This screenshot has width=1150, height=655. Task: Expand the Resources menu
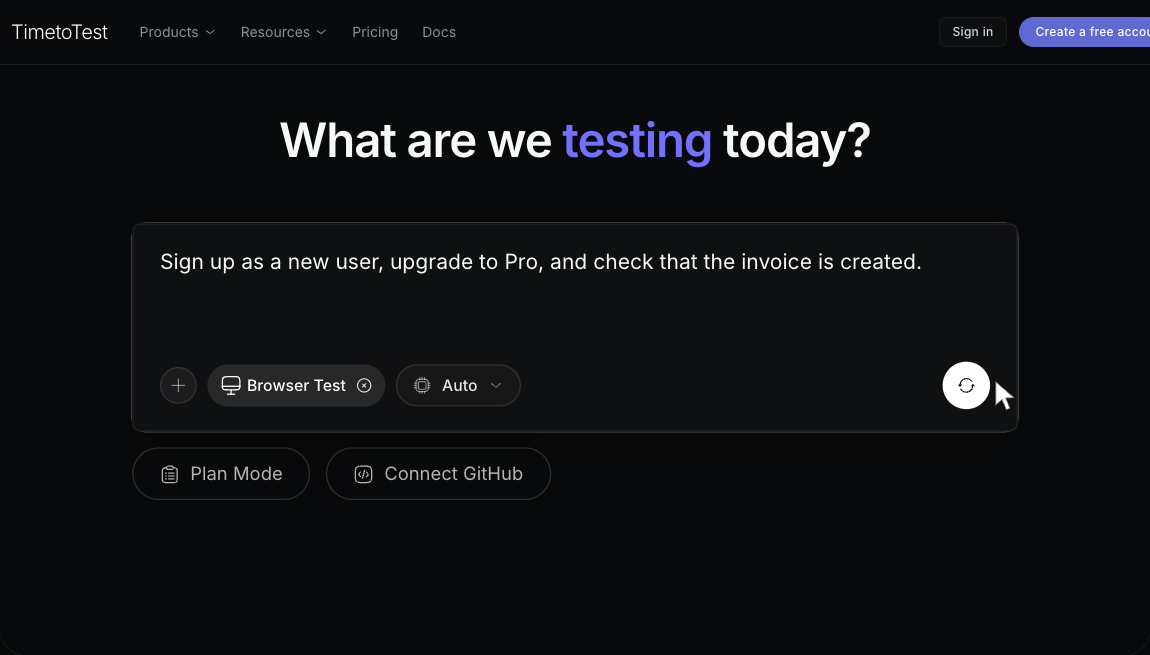(283, 32)
